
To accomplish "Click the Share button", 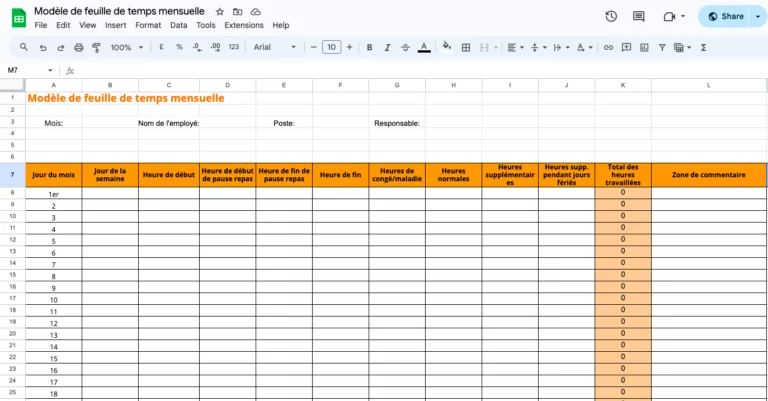I will pyautogui.click(x=726, y=16).
